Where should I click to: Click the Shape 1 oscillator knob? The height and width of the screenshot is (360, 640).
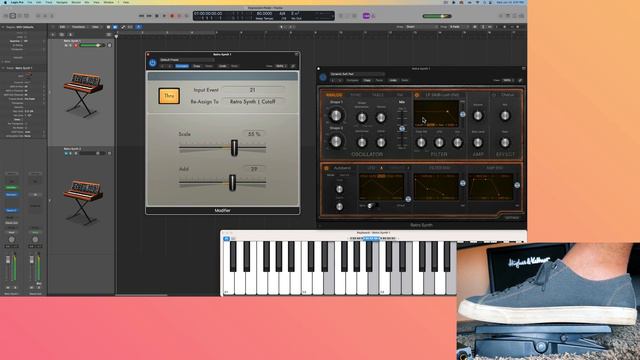[x=336, y=116]
